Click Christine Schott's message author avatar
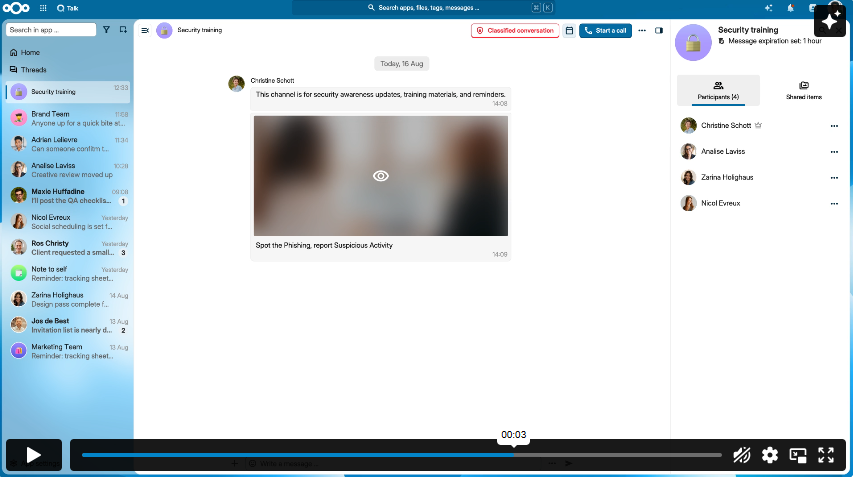This screenshot has height=477, width=853. pyautogui.click(x=236, y=84)
